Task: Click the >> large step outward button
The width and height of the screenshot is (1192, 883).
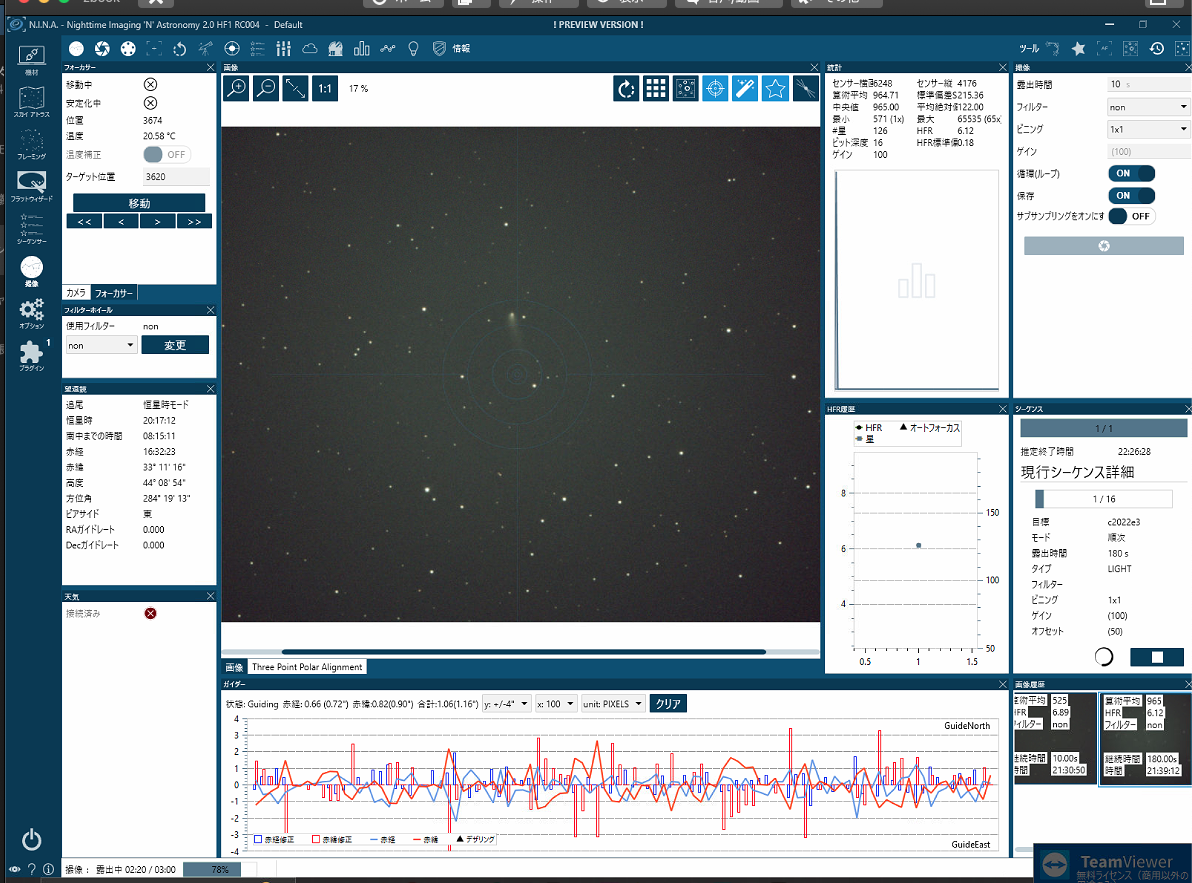Action: 195,222
